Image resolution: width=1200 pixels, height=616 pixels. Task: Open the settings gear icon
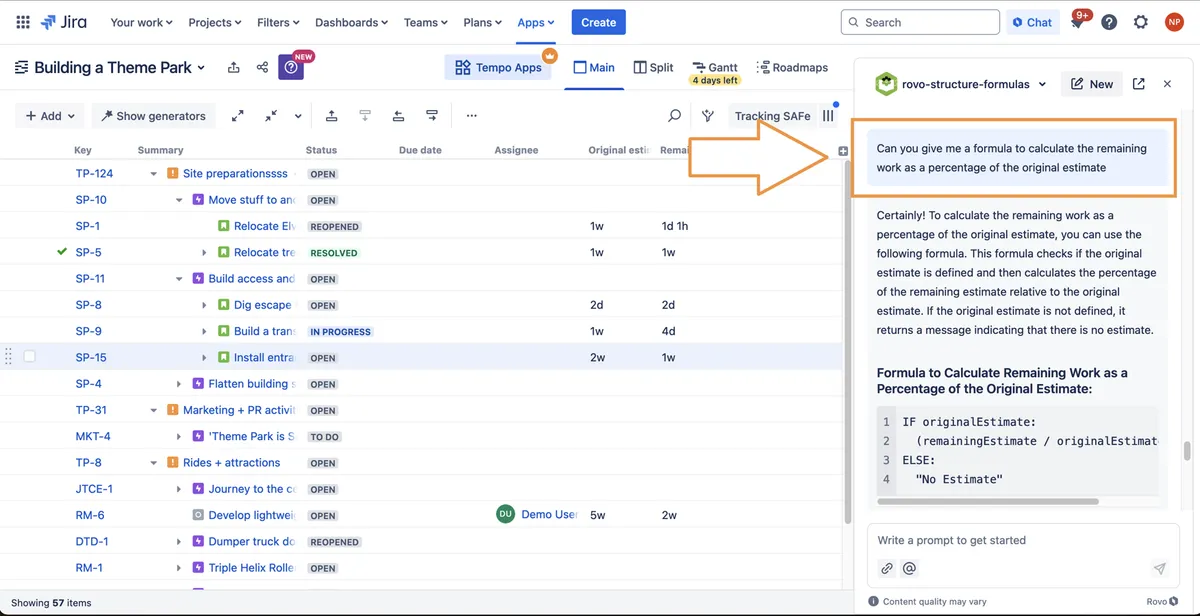(x=1141, y=22)
